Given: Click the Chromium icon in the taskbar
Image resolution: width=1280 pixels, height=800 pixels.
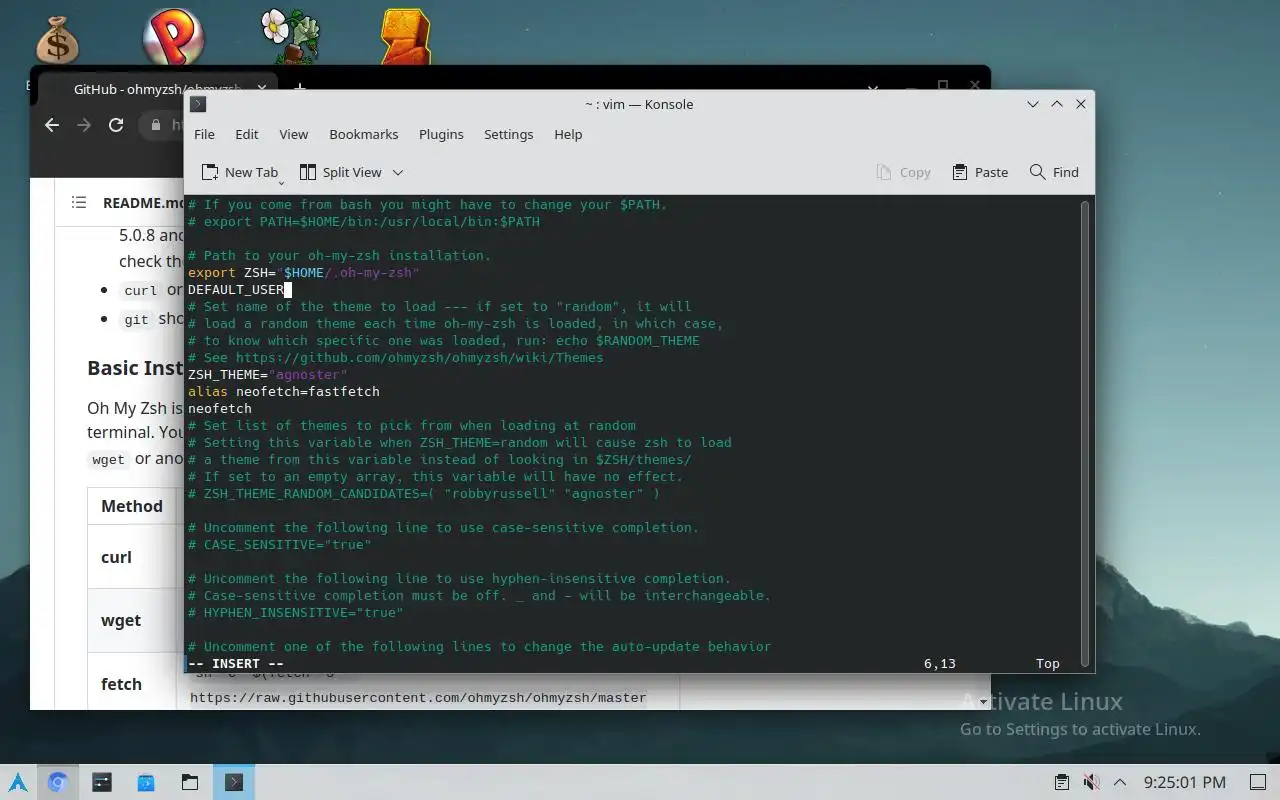Looking at the screenshot, I should [57, 782].
